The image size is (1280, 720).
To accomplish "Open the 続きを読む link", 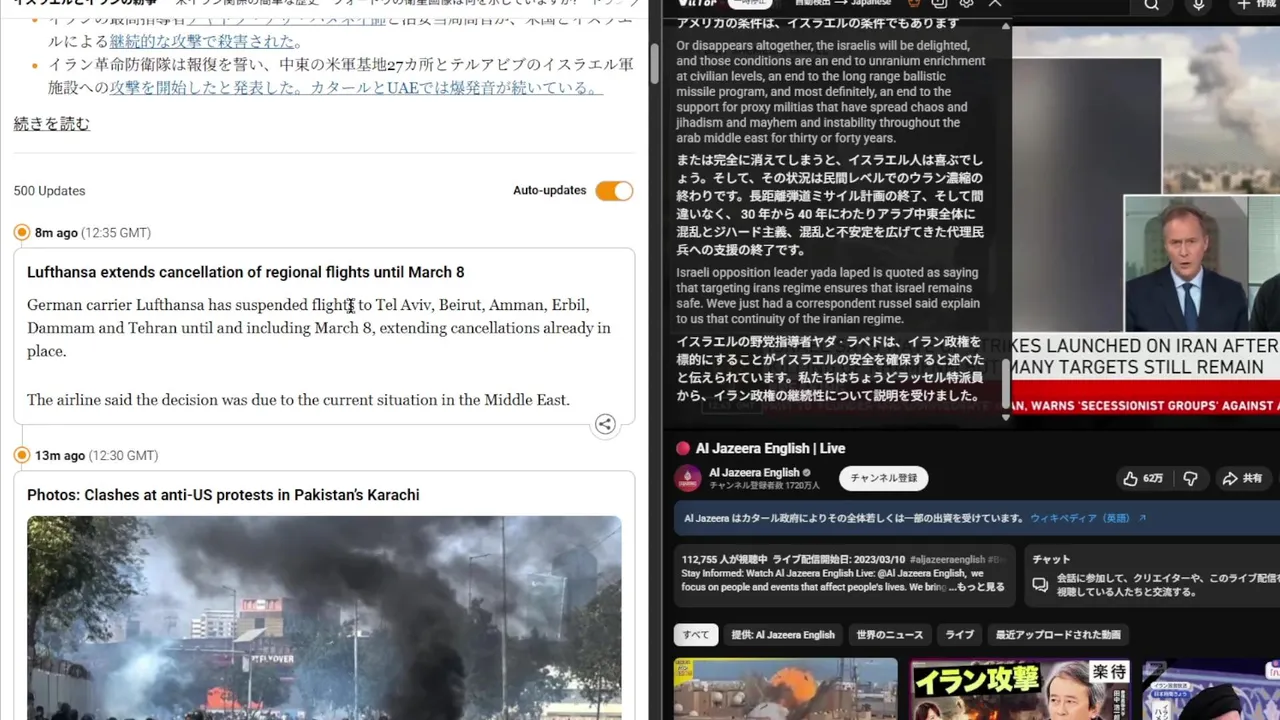I will coord(52,124).
